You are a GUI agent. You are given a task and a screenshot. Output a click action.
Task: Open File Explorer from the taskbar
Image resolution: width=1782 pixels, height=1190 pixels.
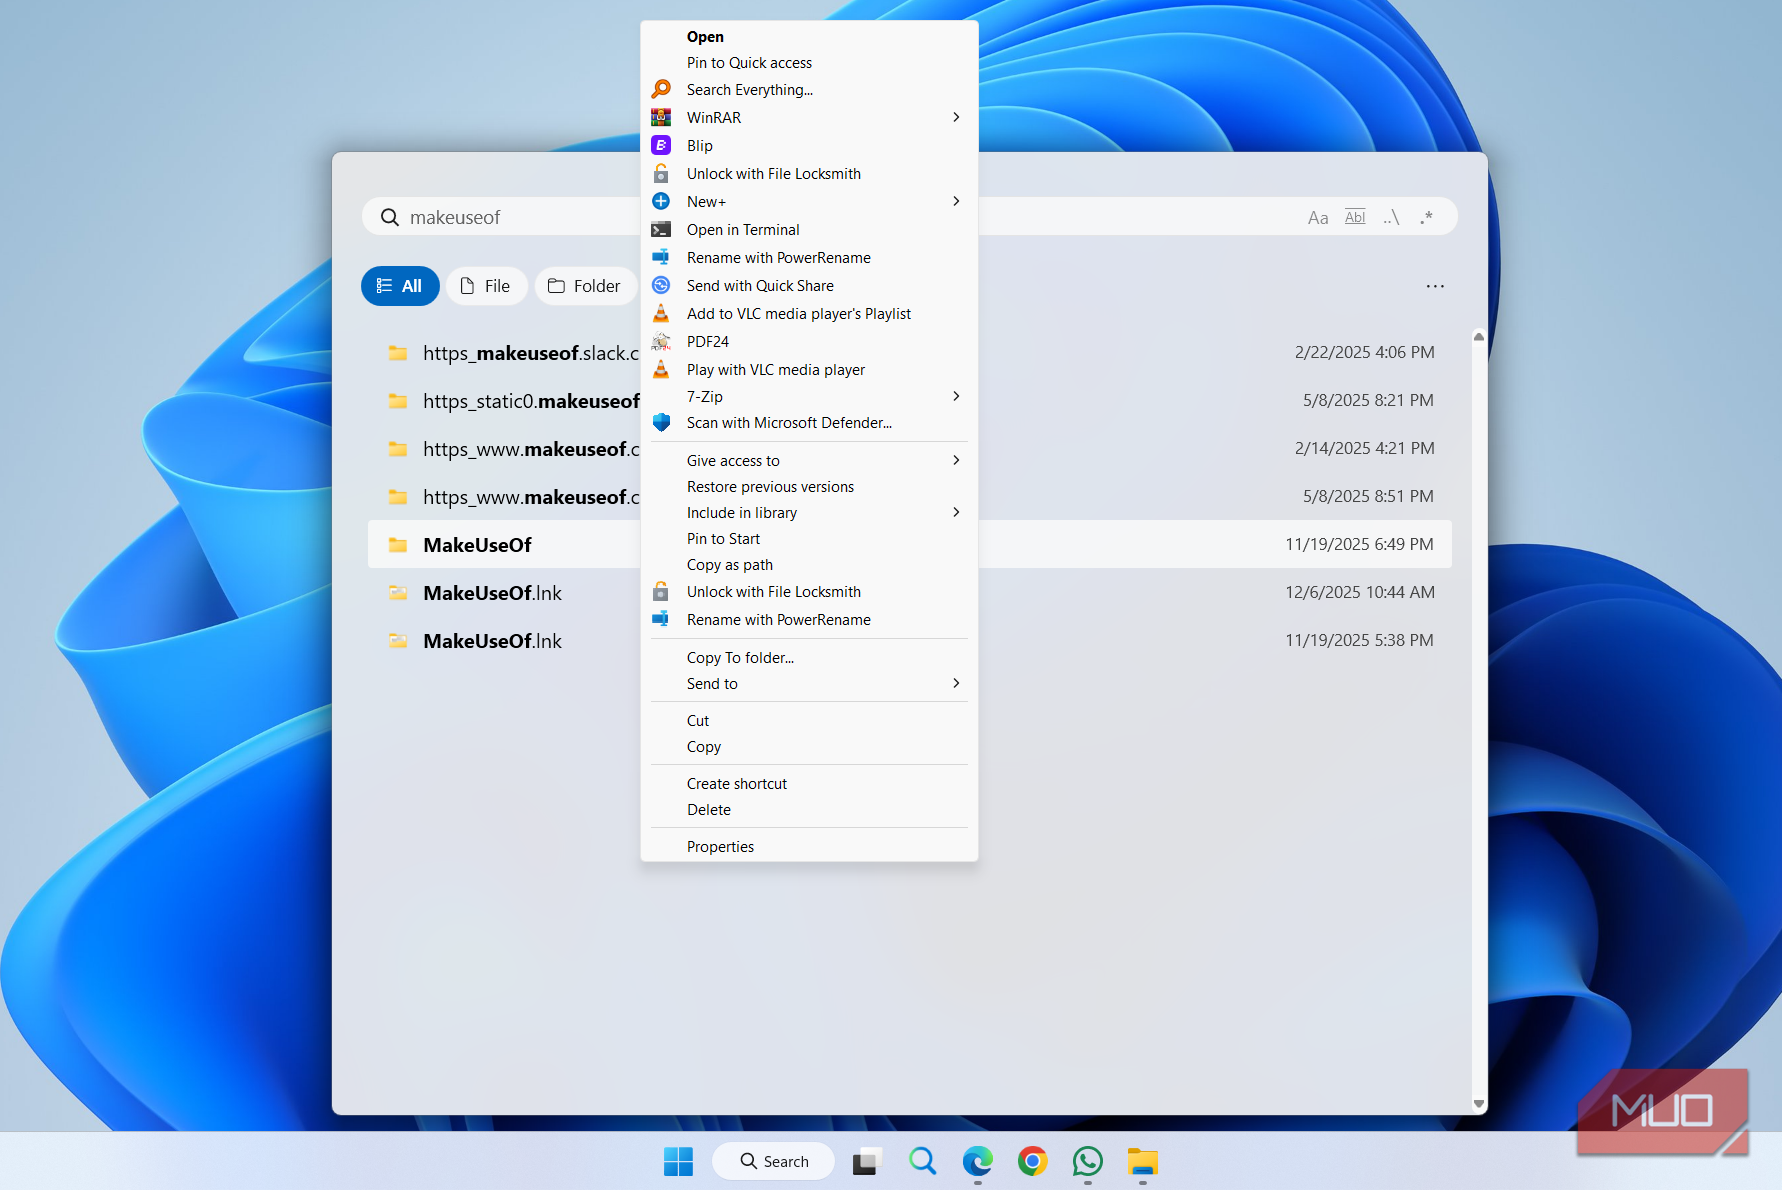coord(1142,1161)
